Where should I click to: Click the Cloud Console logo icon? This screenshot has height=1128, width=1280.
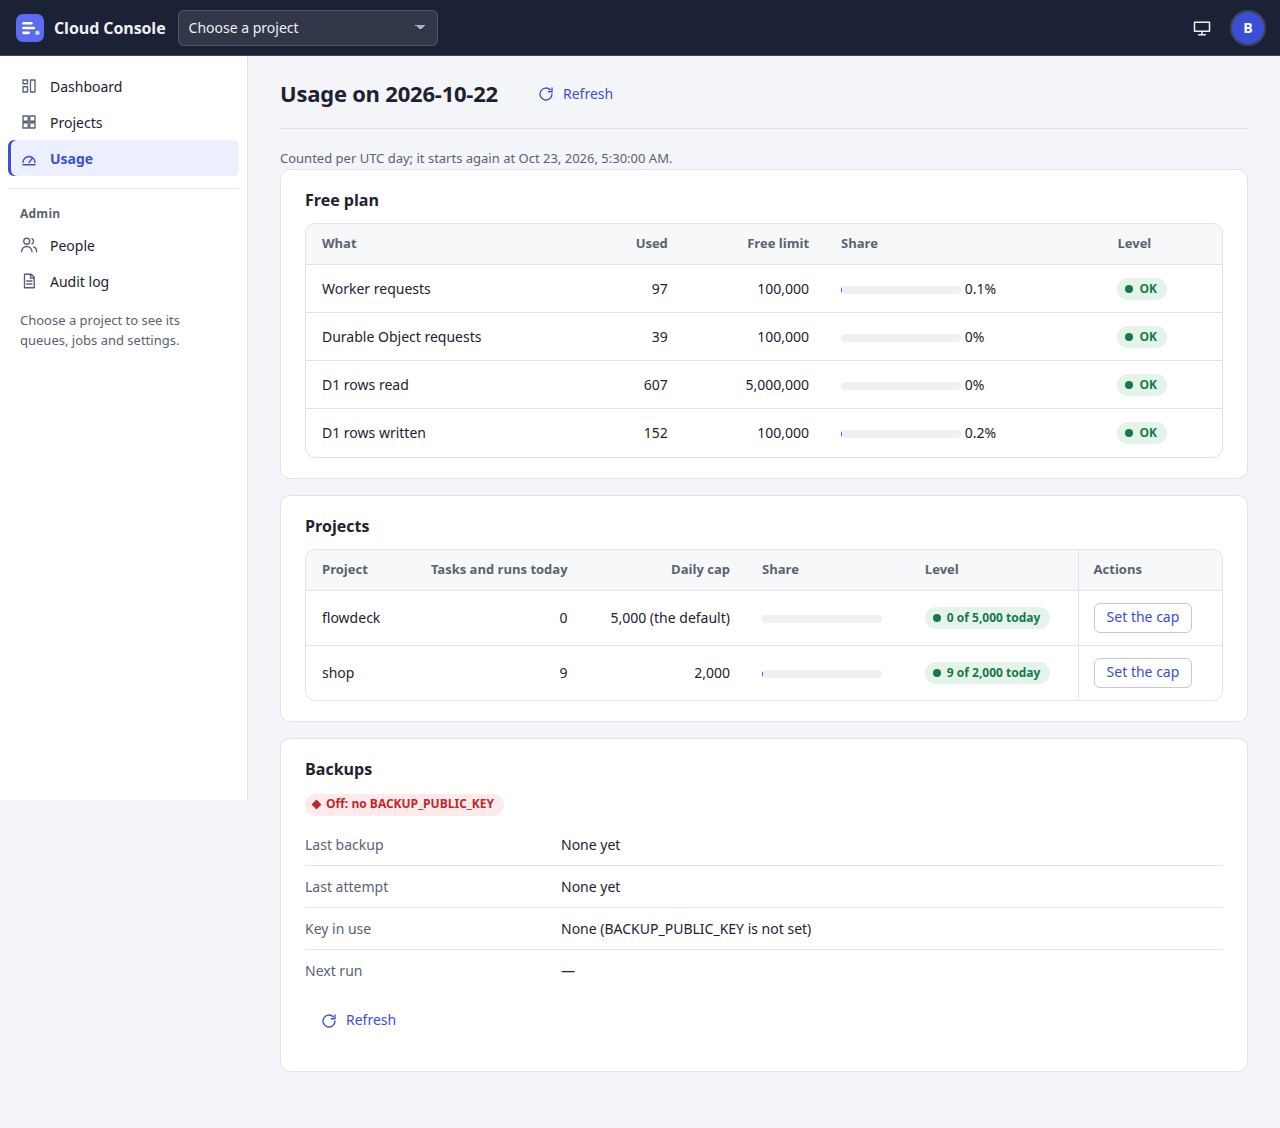[30, 28]
